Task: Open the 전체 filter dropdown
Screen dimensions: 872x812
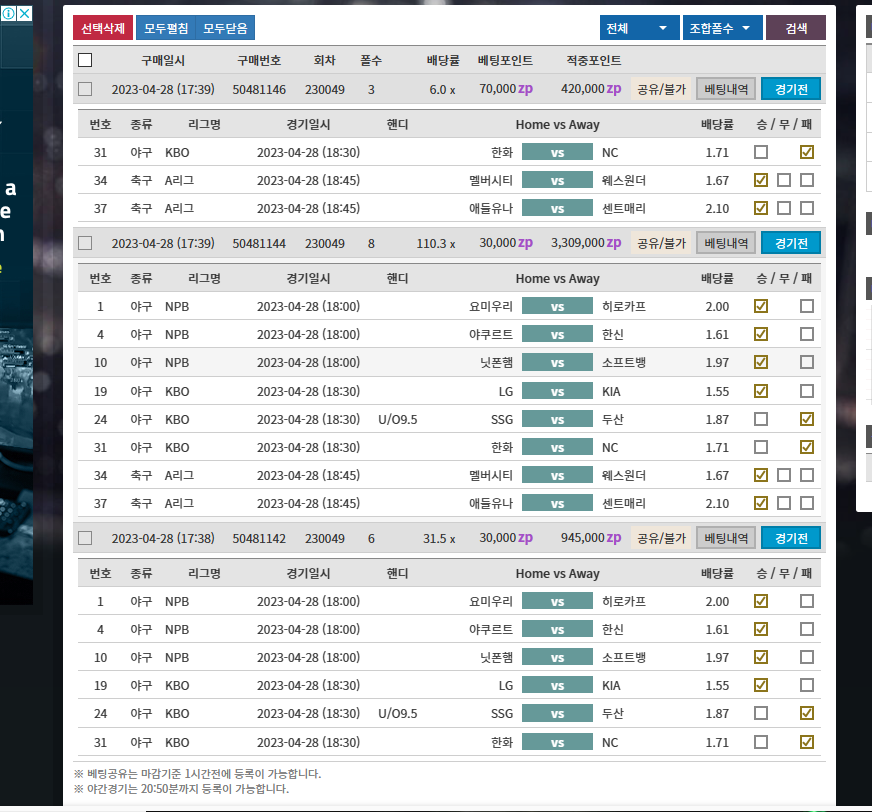Action: tap(639, 28)
